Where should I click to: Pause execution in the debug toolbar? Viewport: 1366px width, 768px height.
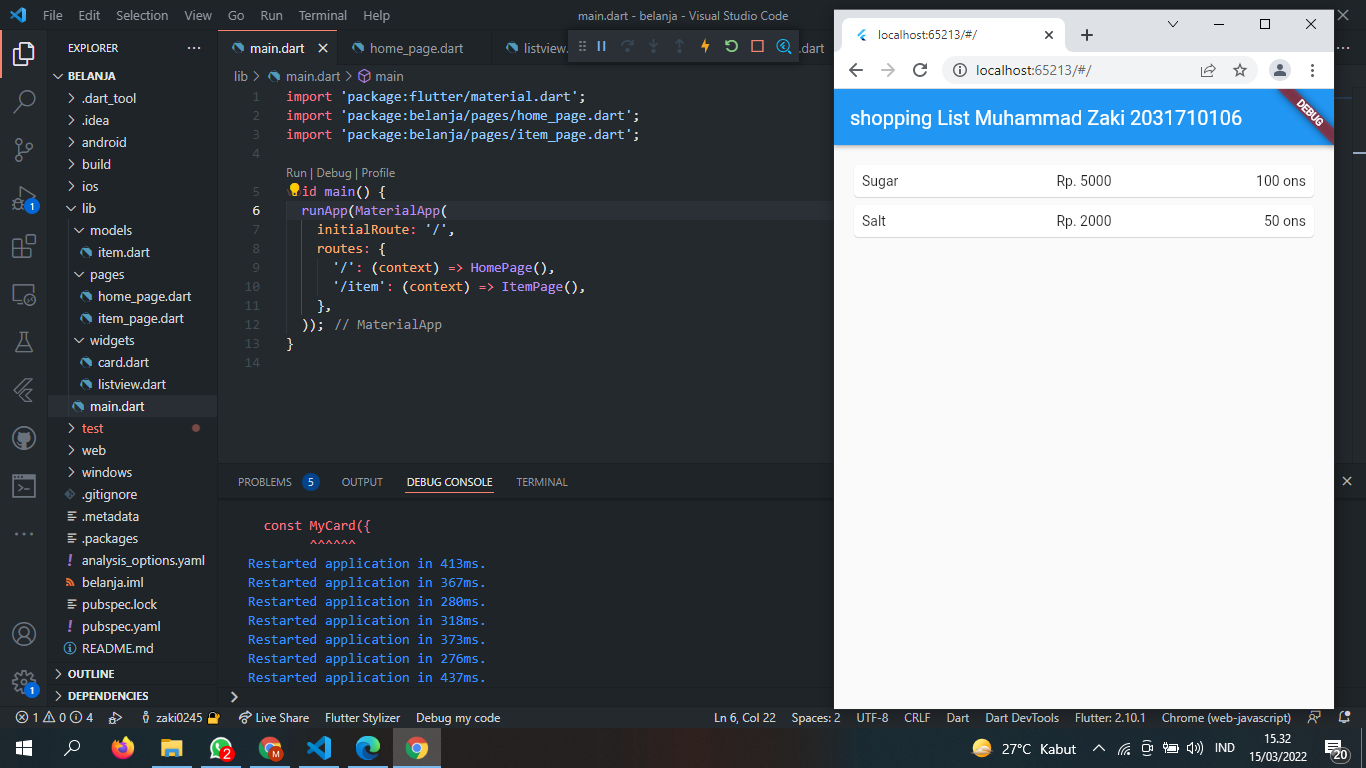point(601,47)
